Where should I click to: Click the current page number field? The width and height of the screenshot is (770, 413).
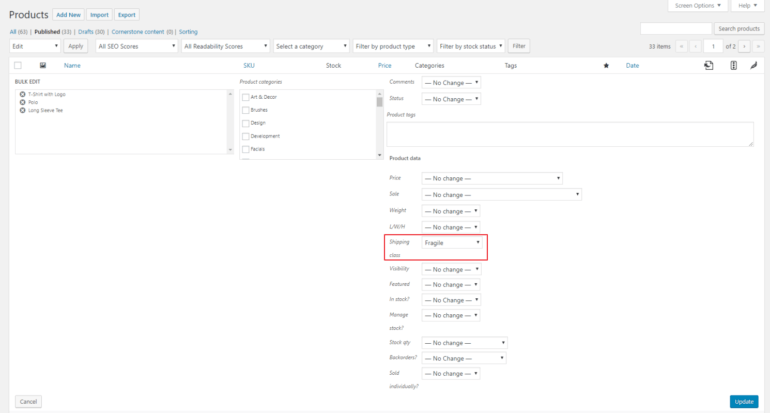[x=713, y=46]
